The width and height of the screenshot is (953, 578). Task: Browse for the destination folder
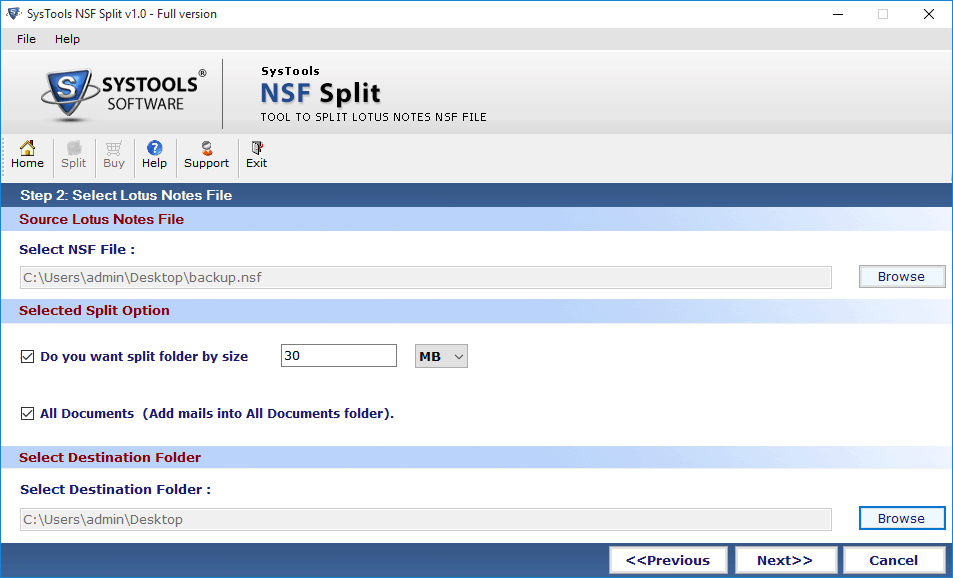(902, 518)
